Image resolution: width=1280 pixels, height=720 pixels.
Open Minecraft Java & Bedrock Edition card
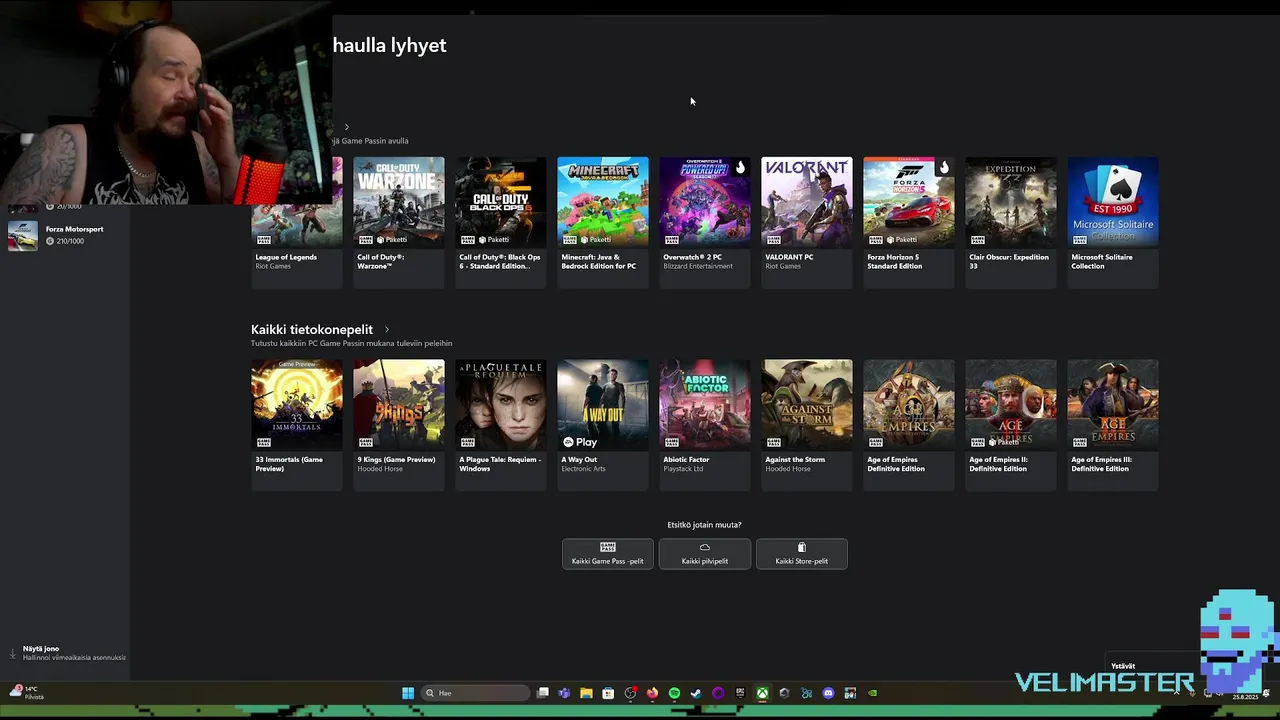tap(603, 223)
